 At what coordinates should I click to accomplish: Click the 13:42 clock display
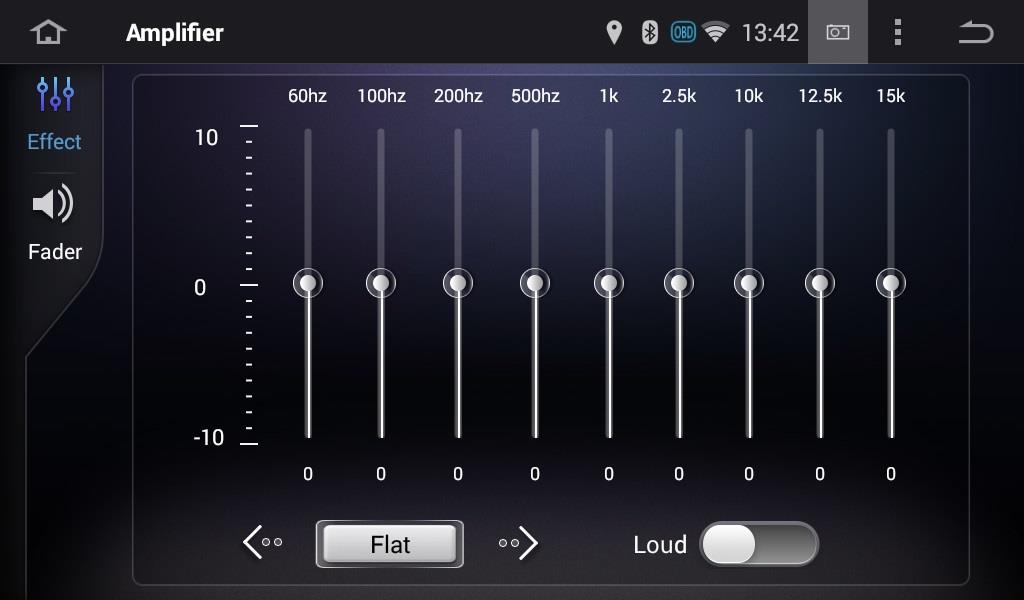(x=770, y=33)
